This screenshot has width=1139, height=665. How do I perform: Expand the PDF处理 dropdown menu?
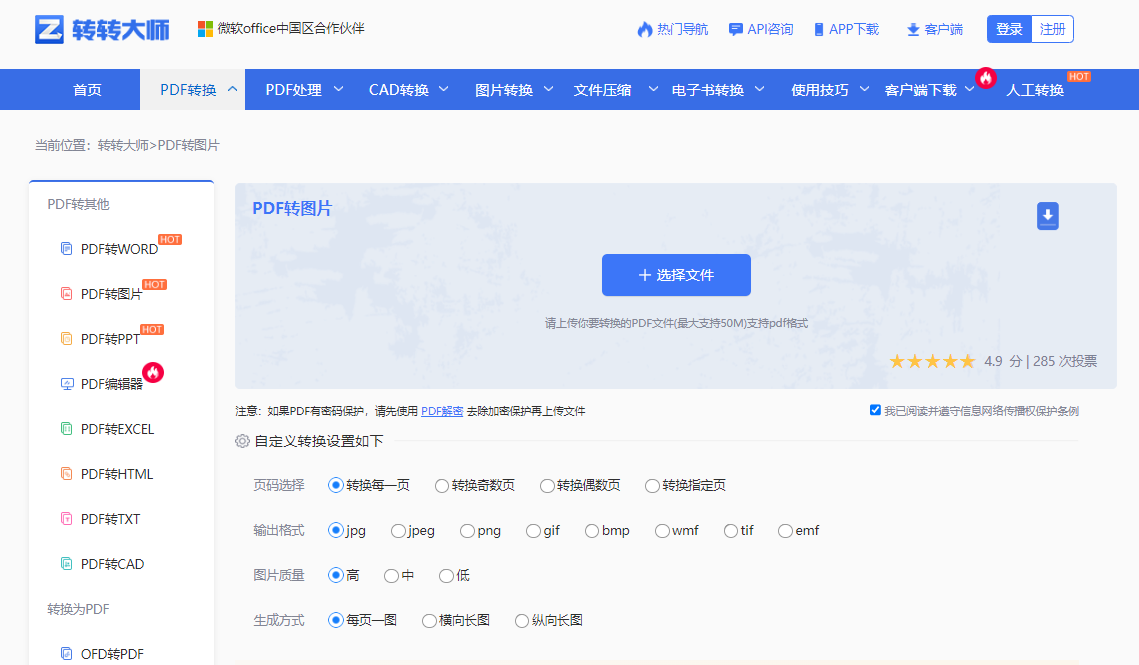296,89
